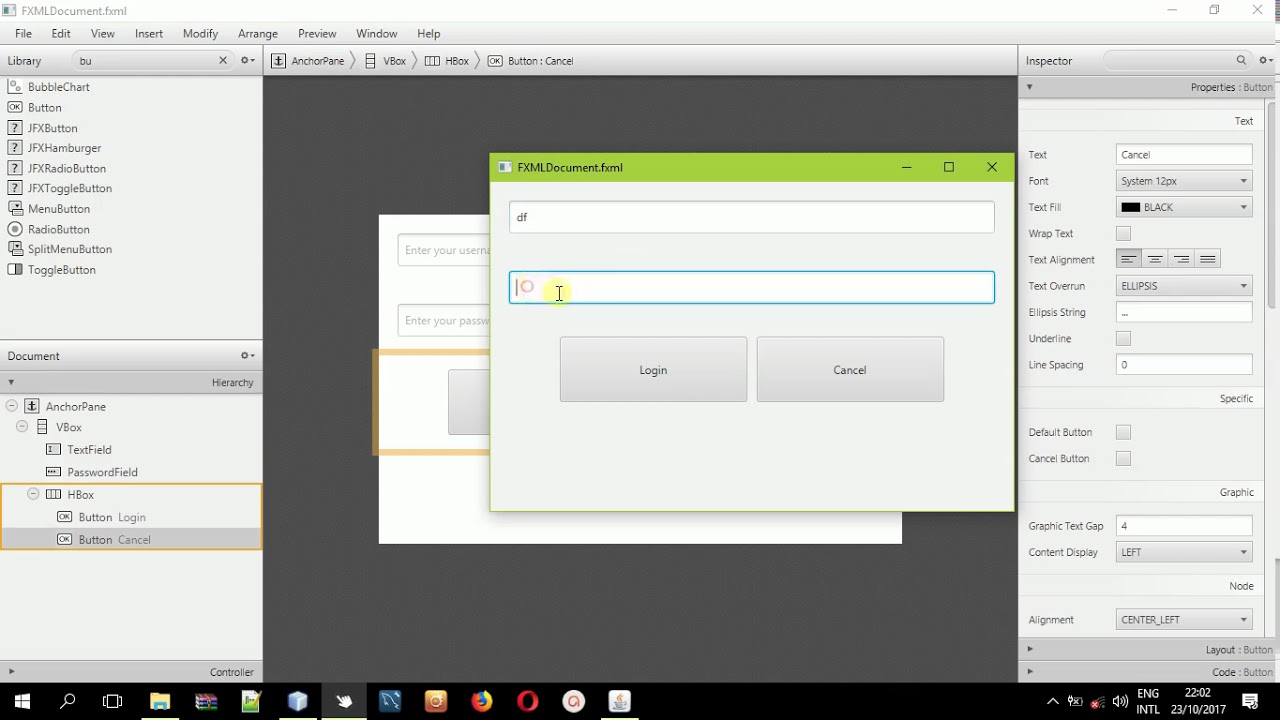Image resolution: width=1280 pixels, height=720 pixels.
Task: Open the Document panel gear menu
Action: coord(247,355)
